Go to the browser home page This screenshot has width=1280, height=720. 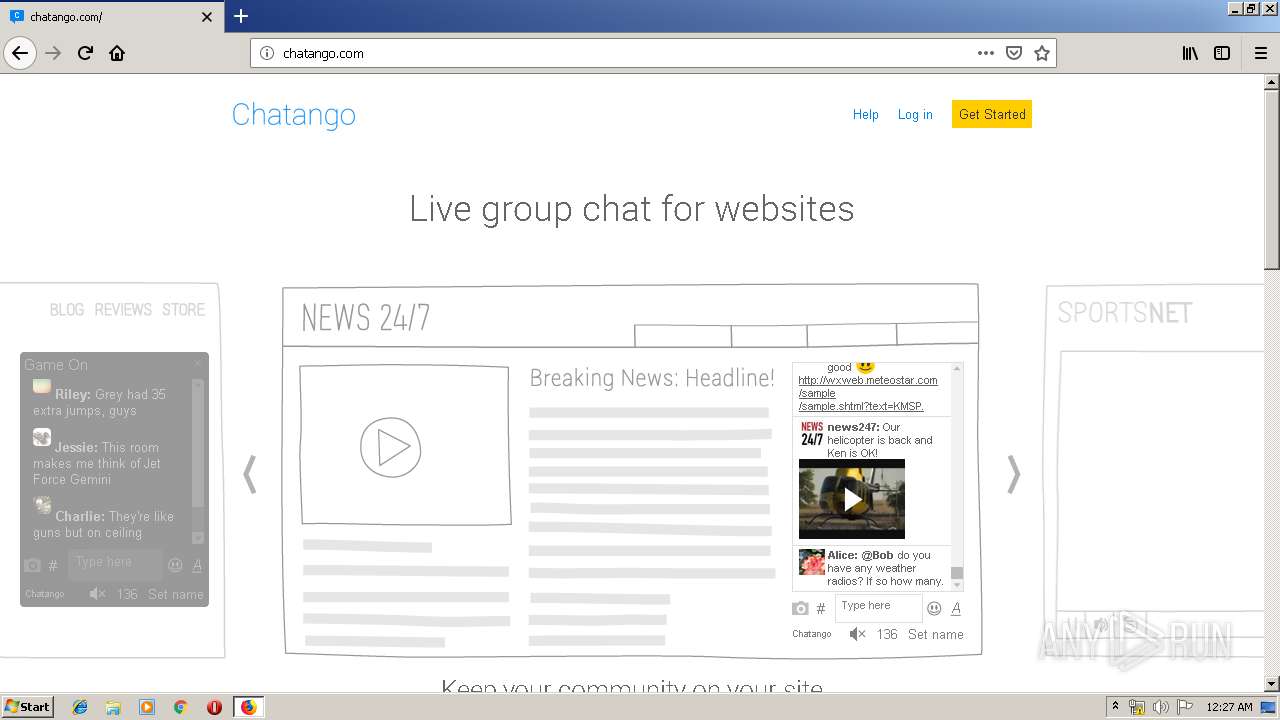pyautogui.click(x=117, y=53)
